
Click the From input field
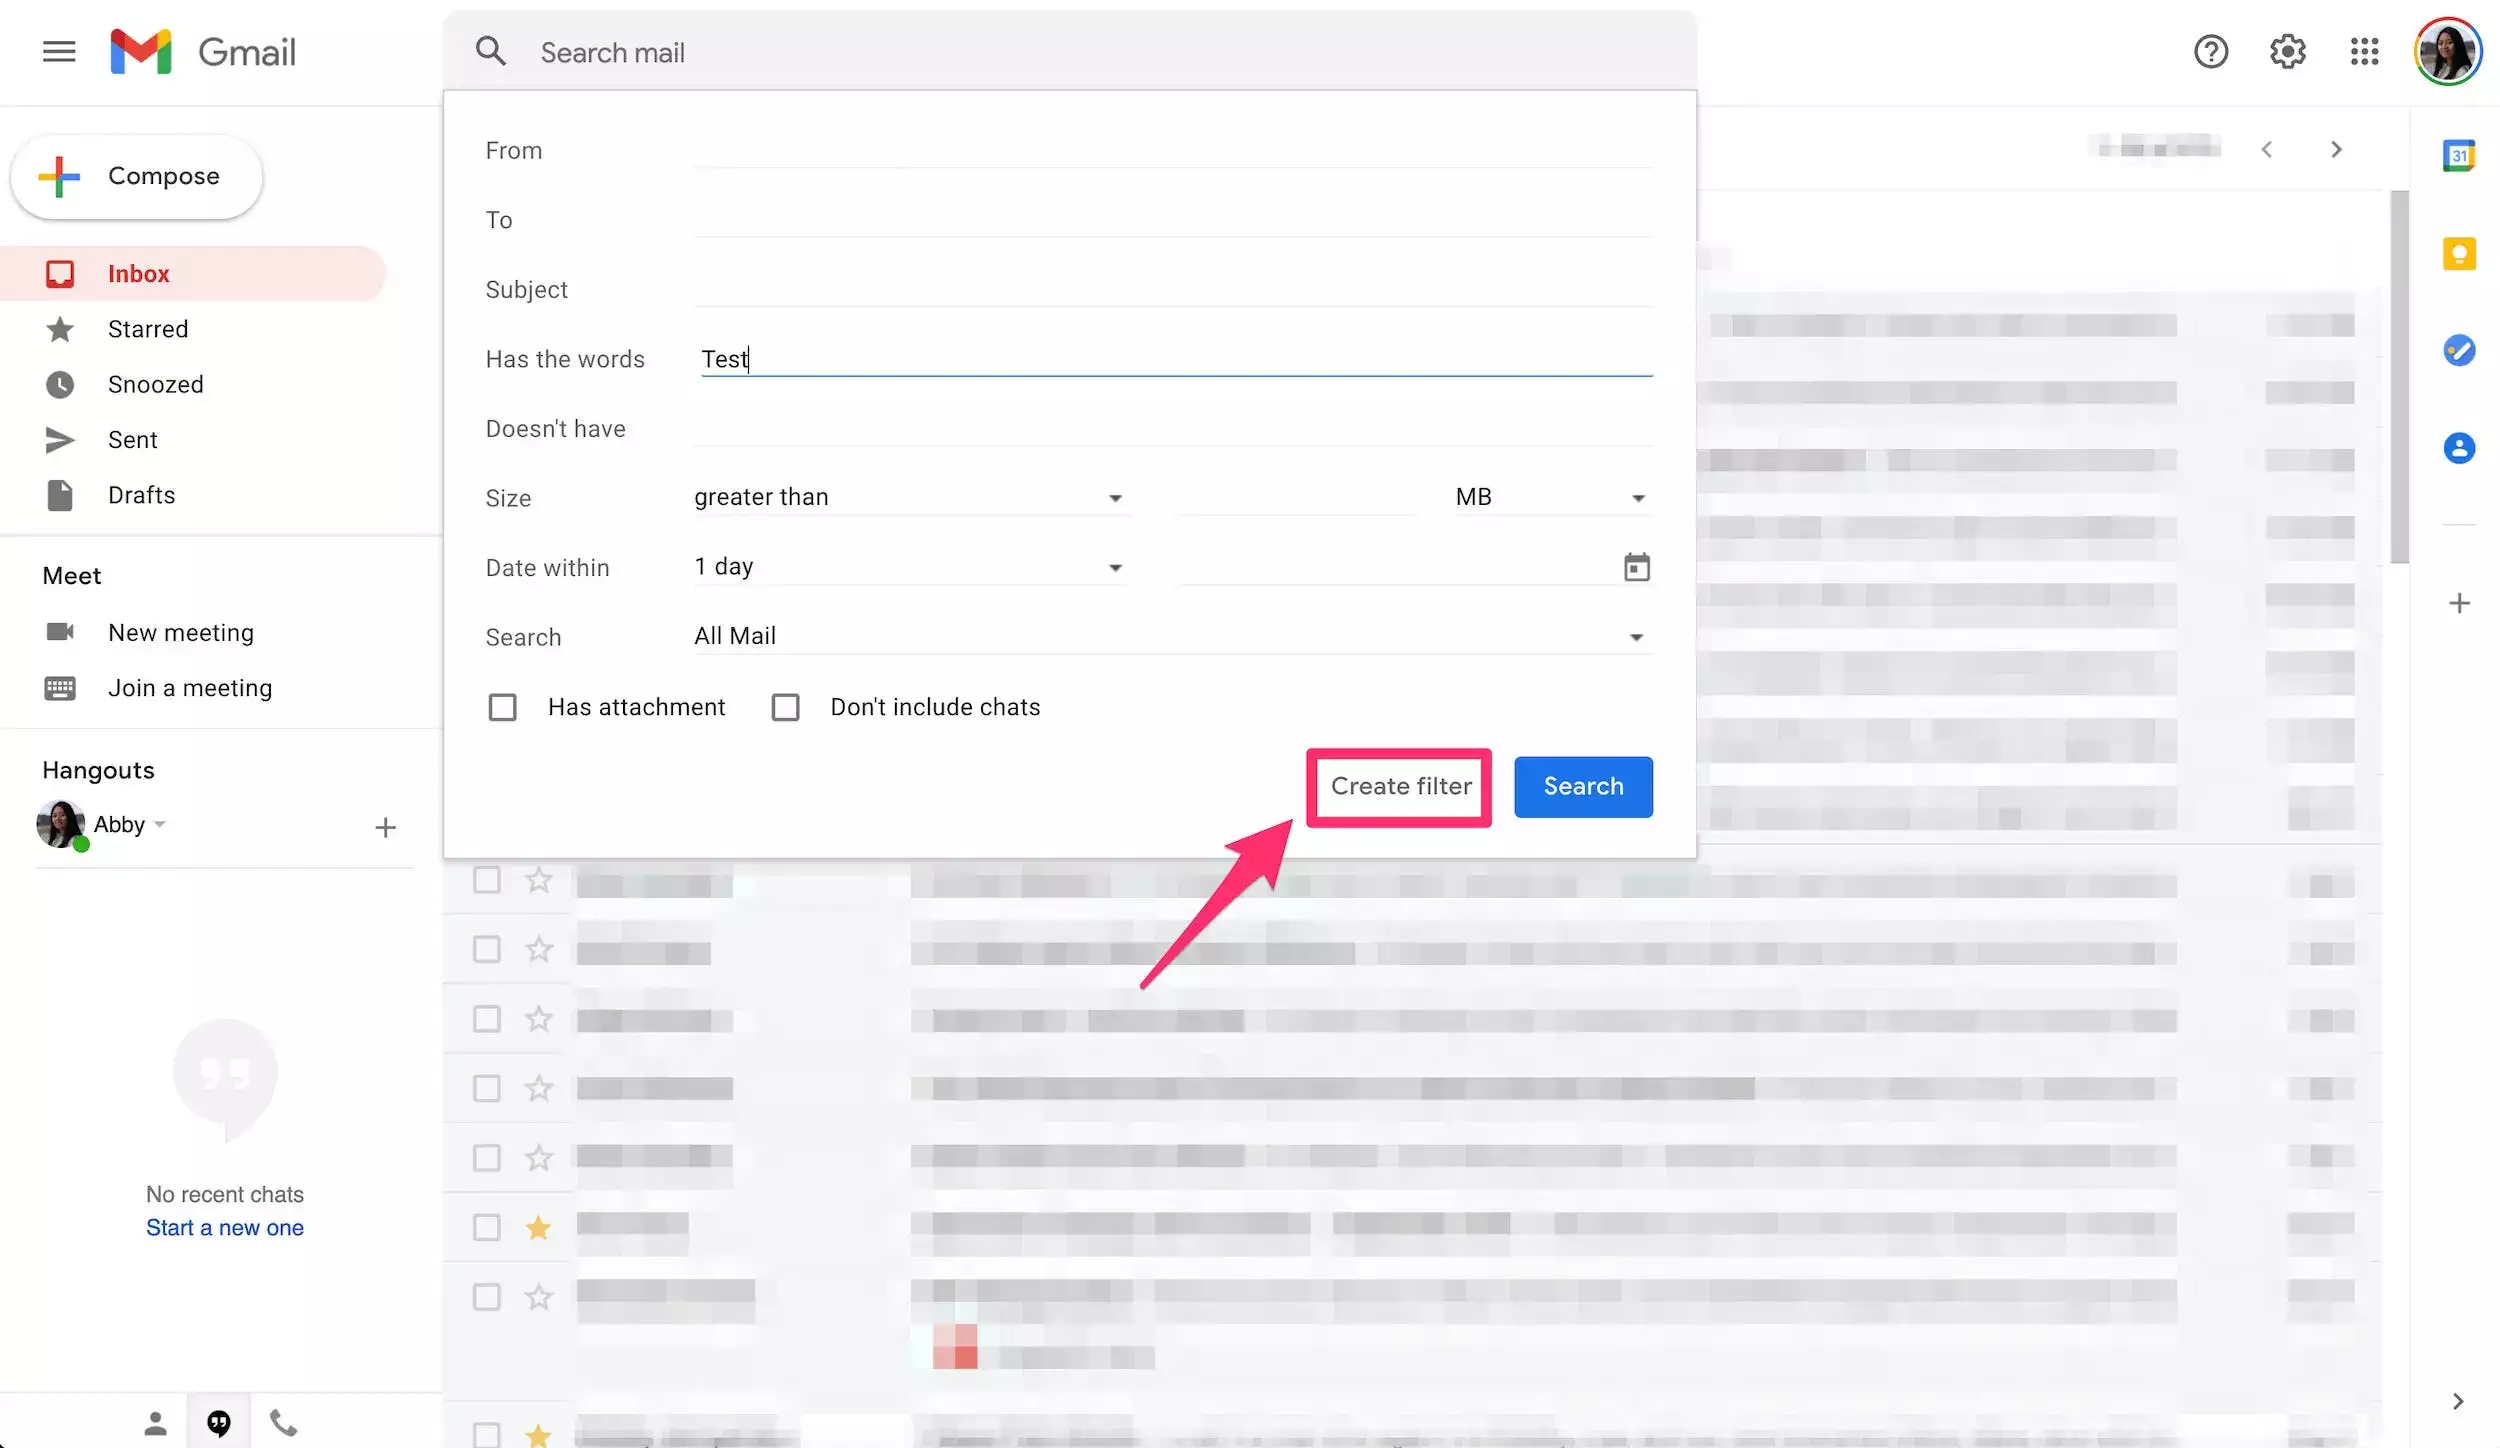1170,150
